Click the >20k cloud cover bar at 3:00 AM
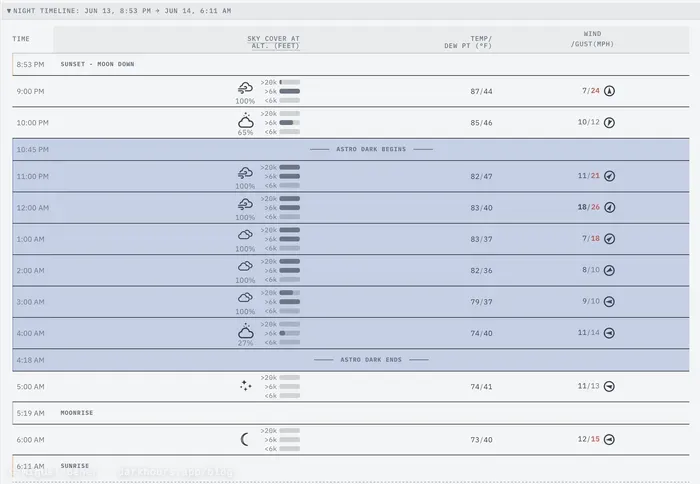This screenshot has width=700, height=484. [x=290, y=293]
